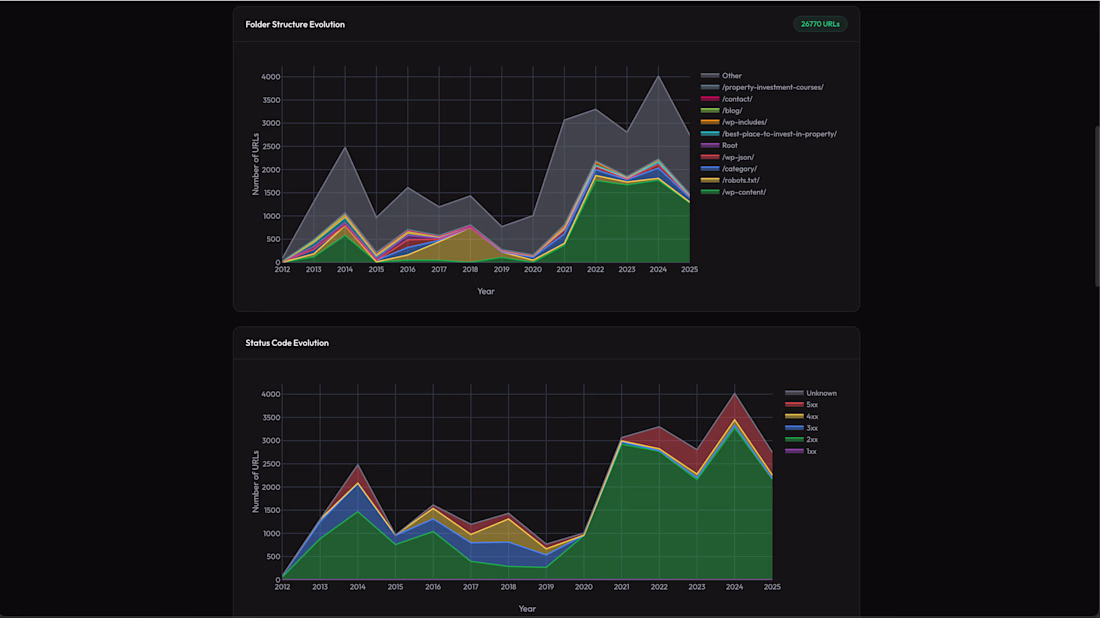Click the 2024 peak in folder chart
The height and width of the screenshot is (618, 1100).
click(658, 76)
